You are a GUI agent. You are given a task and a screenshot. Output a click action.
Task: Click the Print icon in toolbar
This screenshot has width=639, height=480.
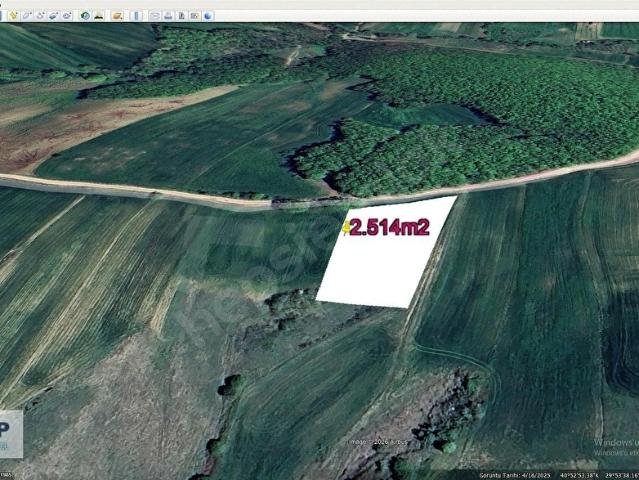[168, 15]
